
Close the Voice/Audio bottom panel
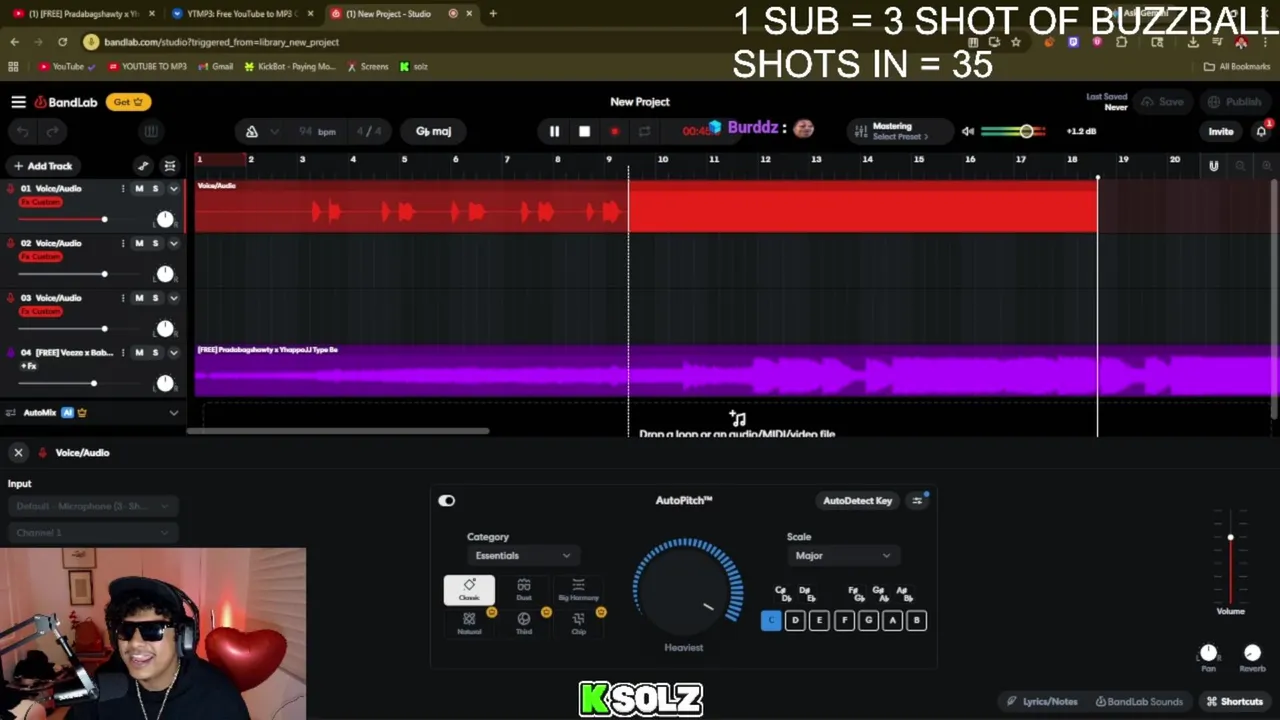point(18,453)
